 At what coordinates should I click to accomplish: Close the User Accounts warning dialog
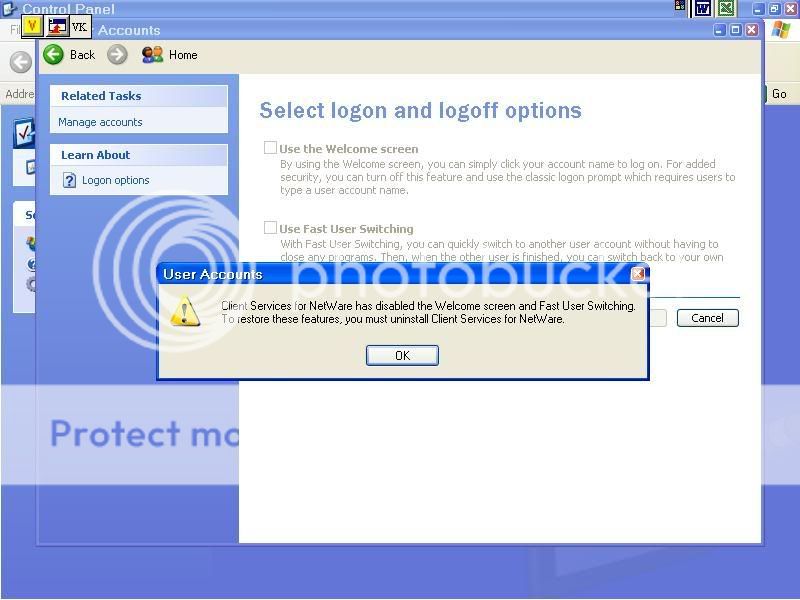tap(638, 274)
